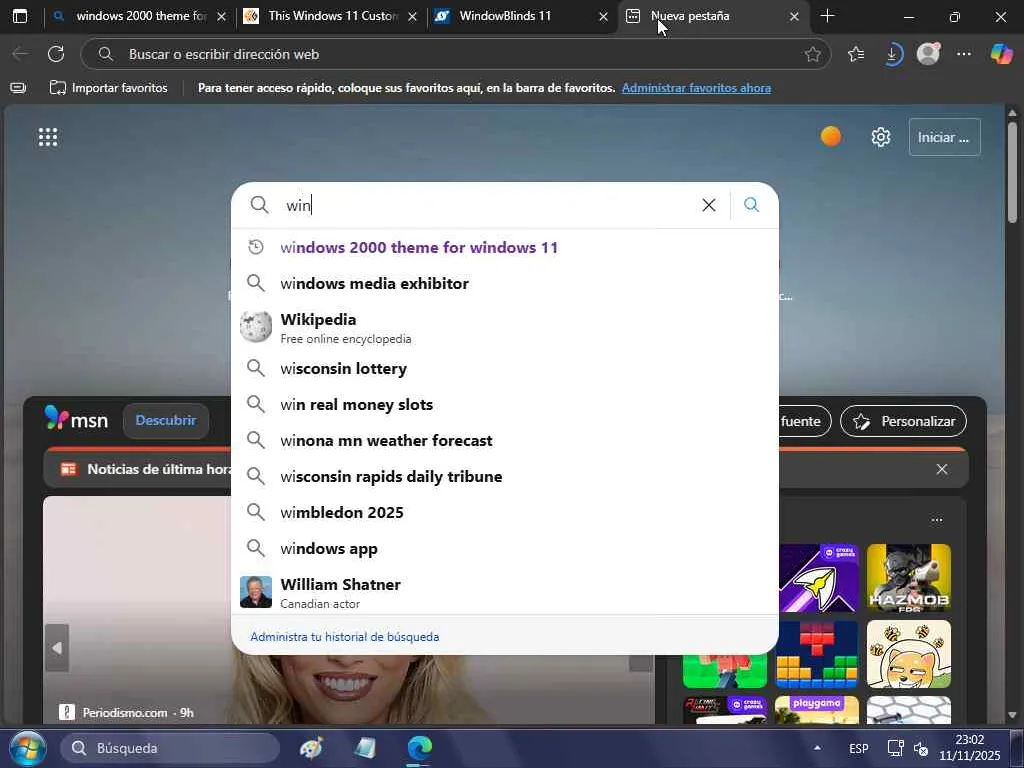Select wimbledon 2025 suggestion

click(x=505, y=513)
